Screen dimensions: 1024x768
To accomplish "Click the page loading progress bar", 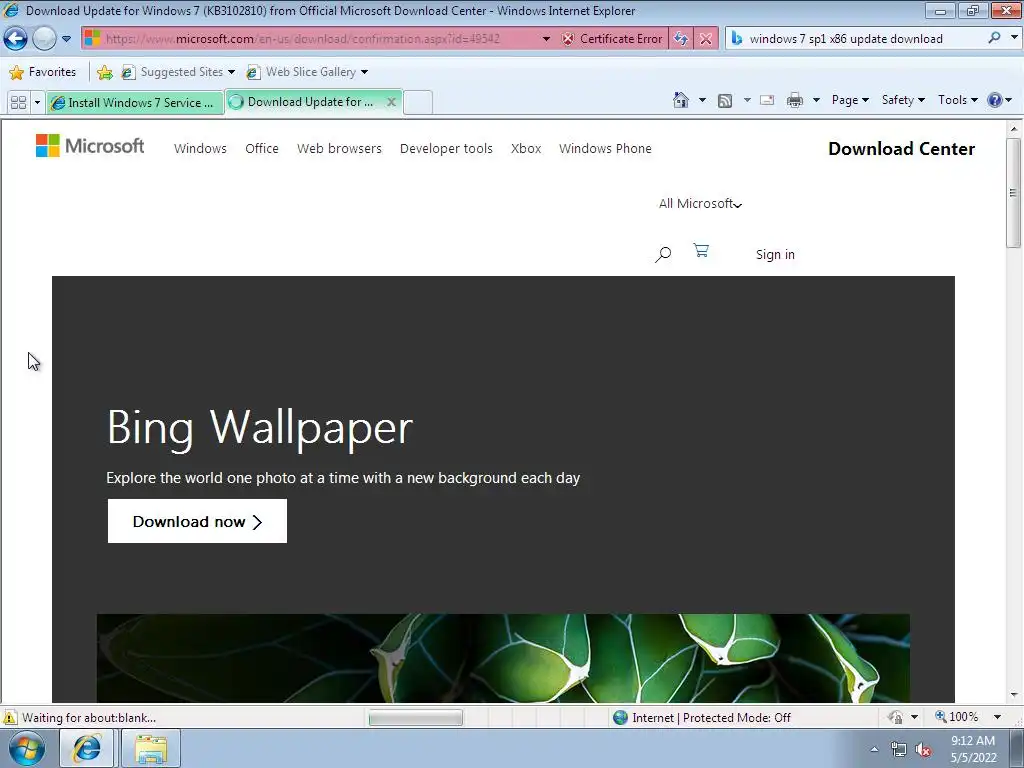I will [415, 718].
